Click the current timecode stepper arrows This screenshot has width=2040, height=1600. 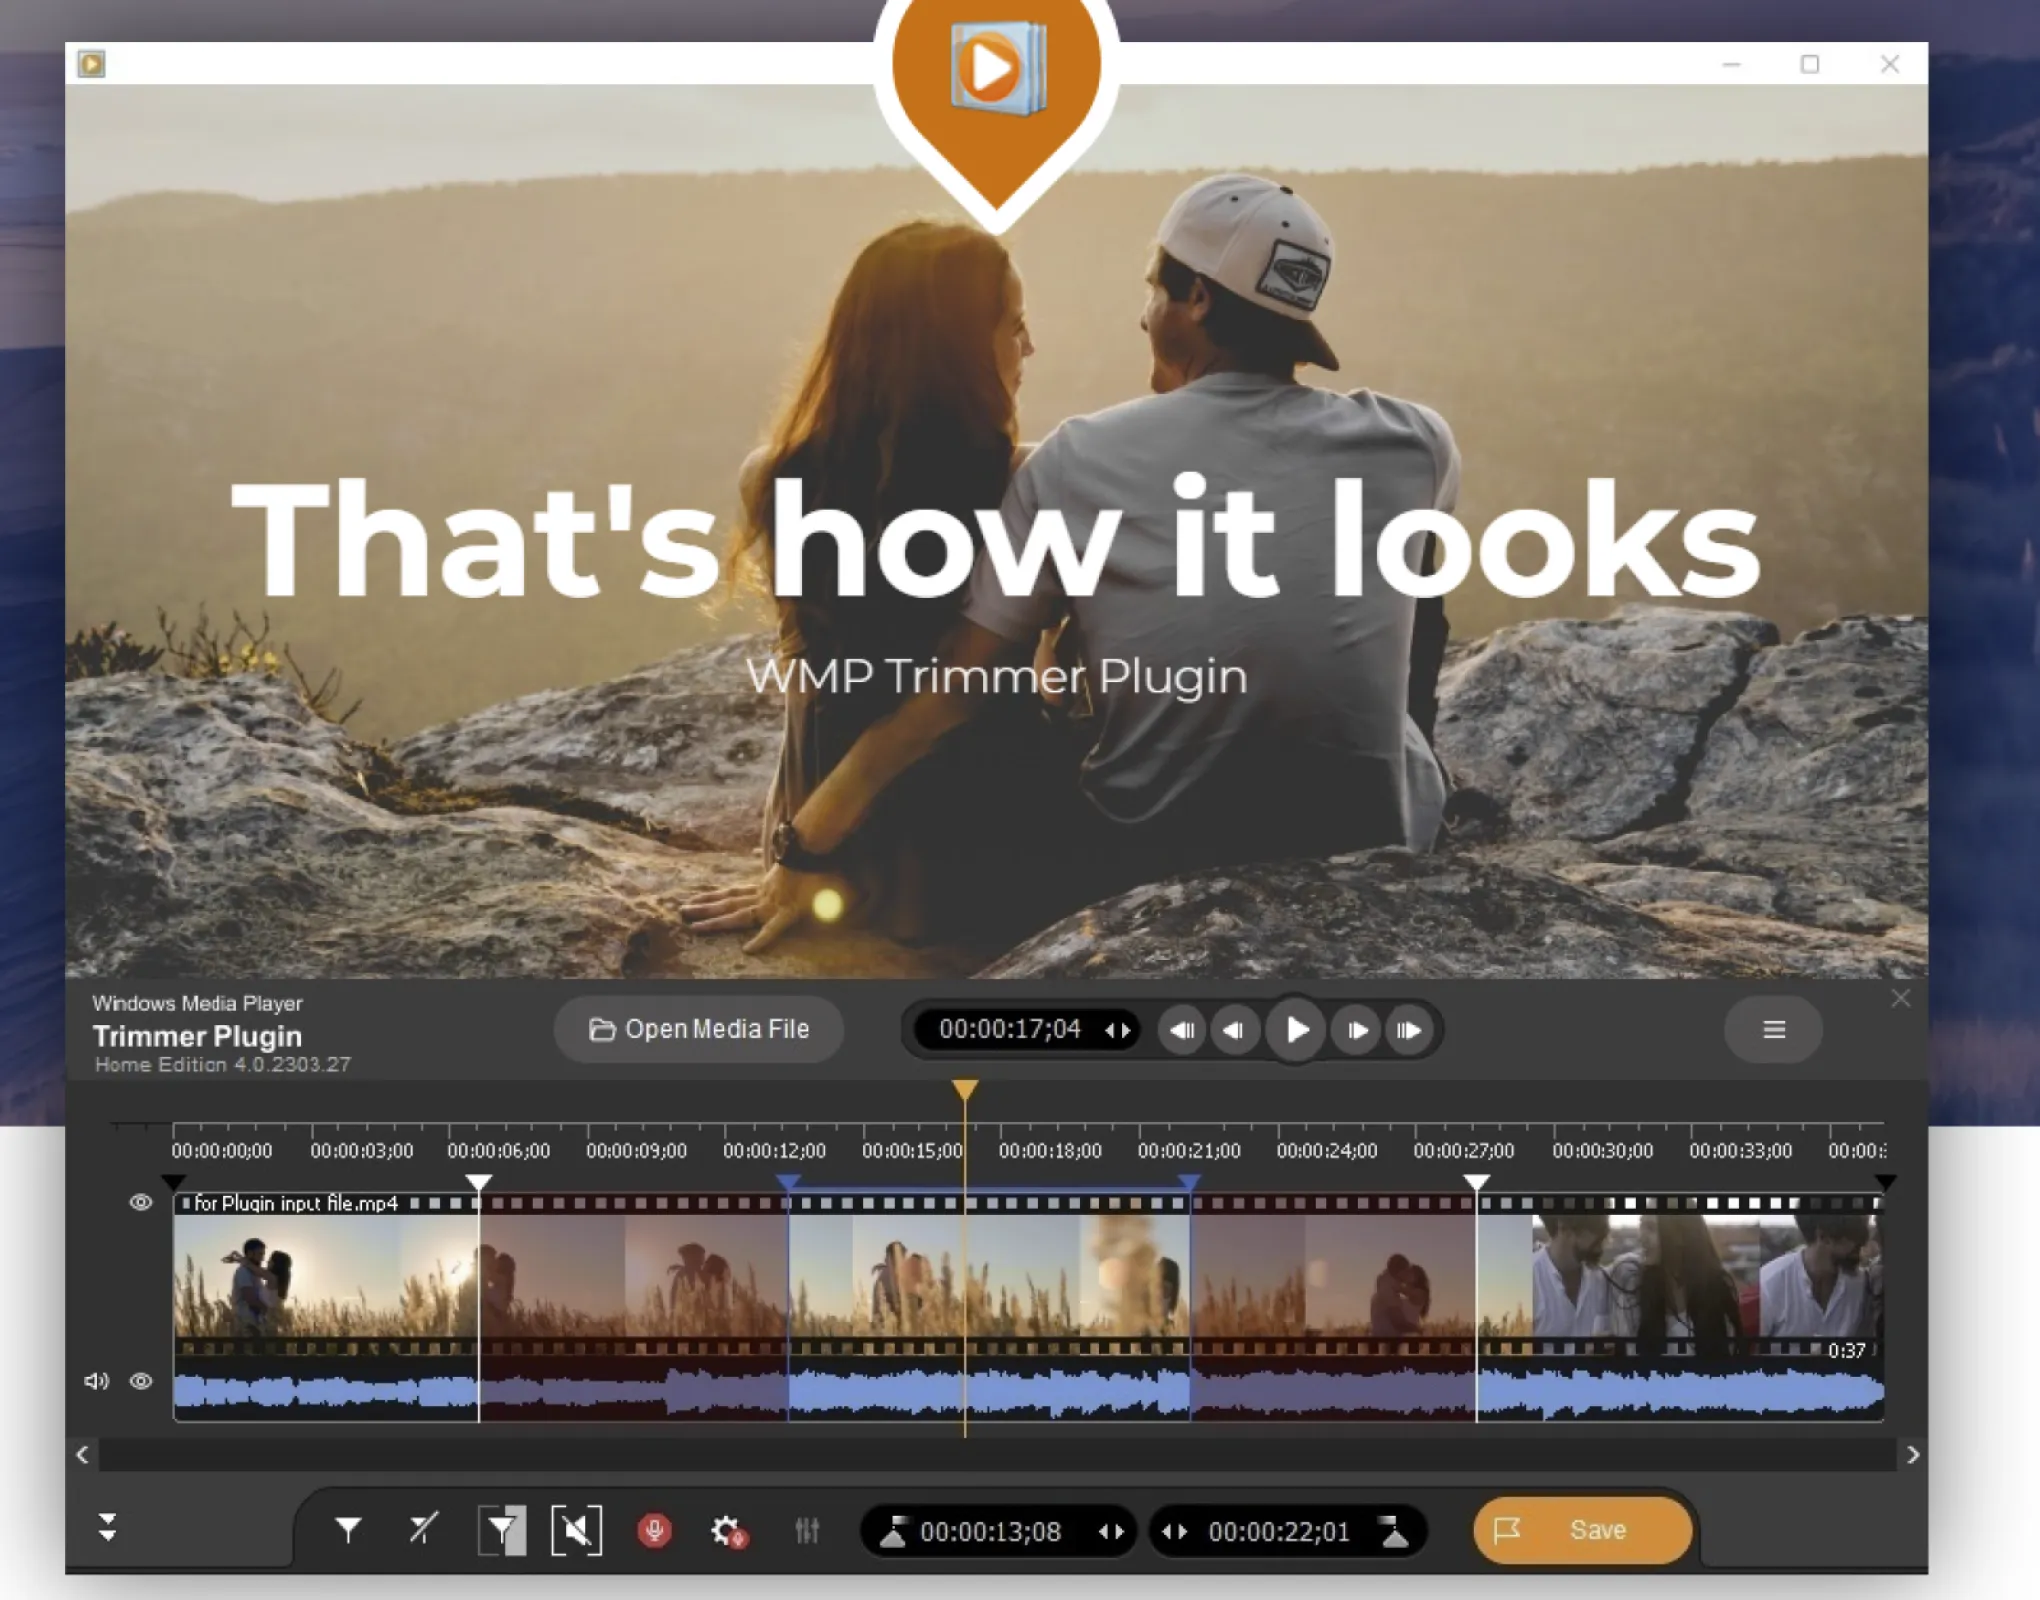tap(1118, 1030)
